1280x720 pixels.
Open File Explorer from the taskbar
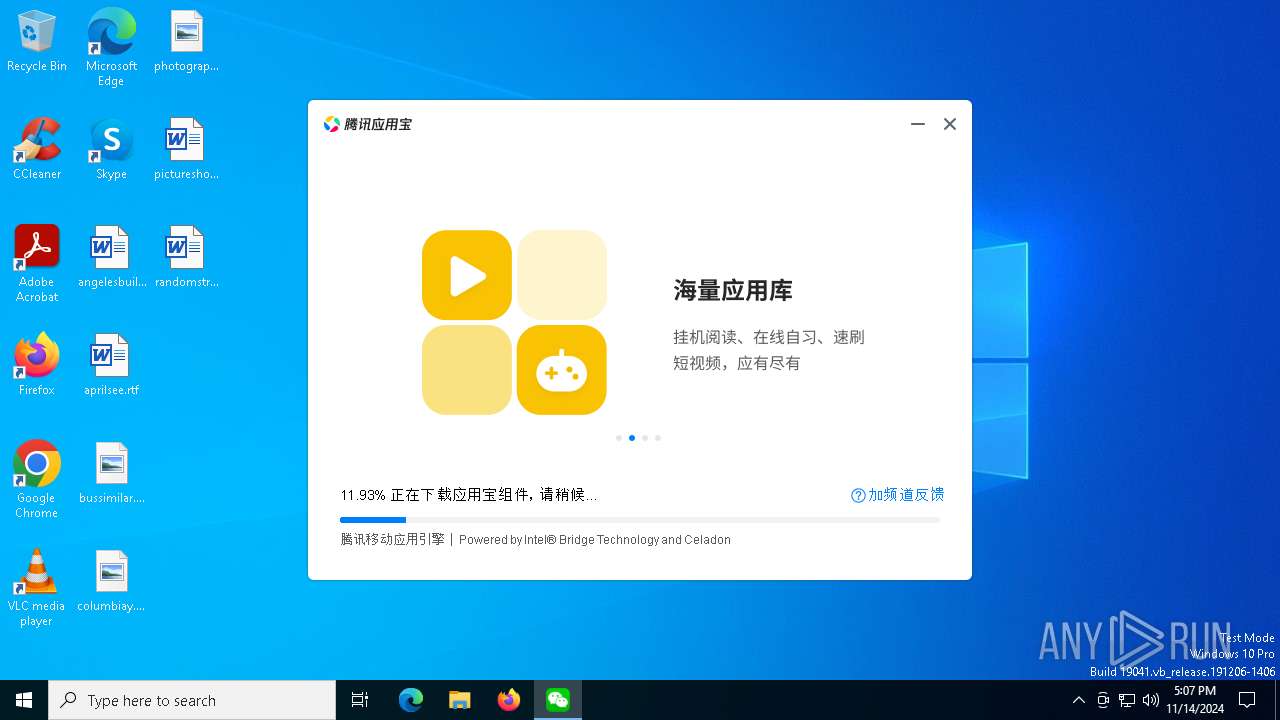460,700
